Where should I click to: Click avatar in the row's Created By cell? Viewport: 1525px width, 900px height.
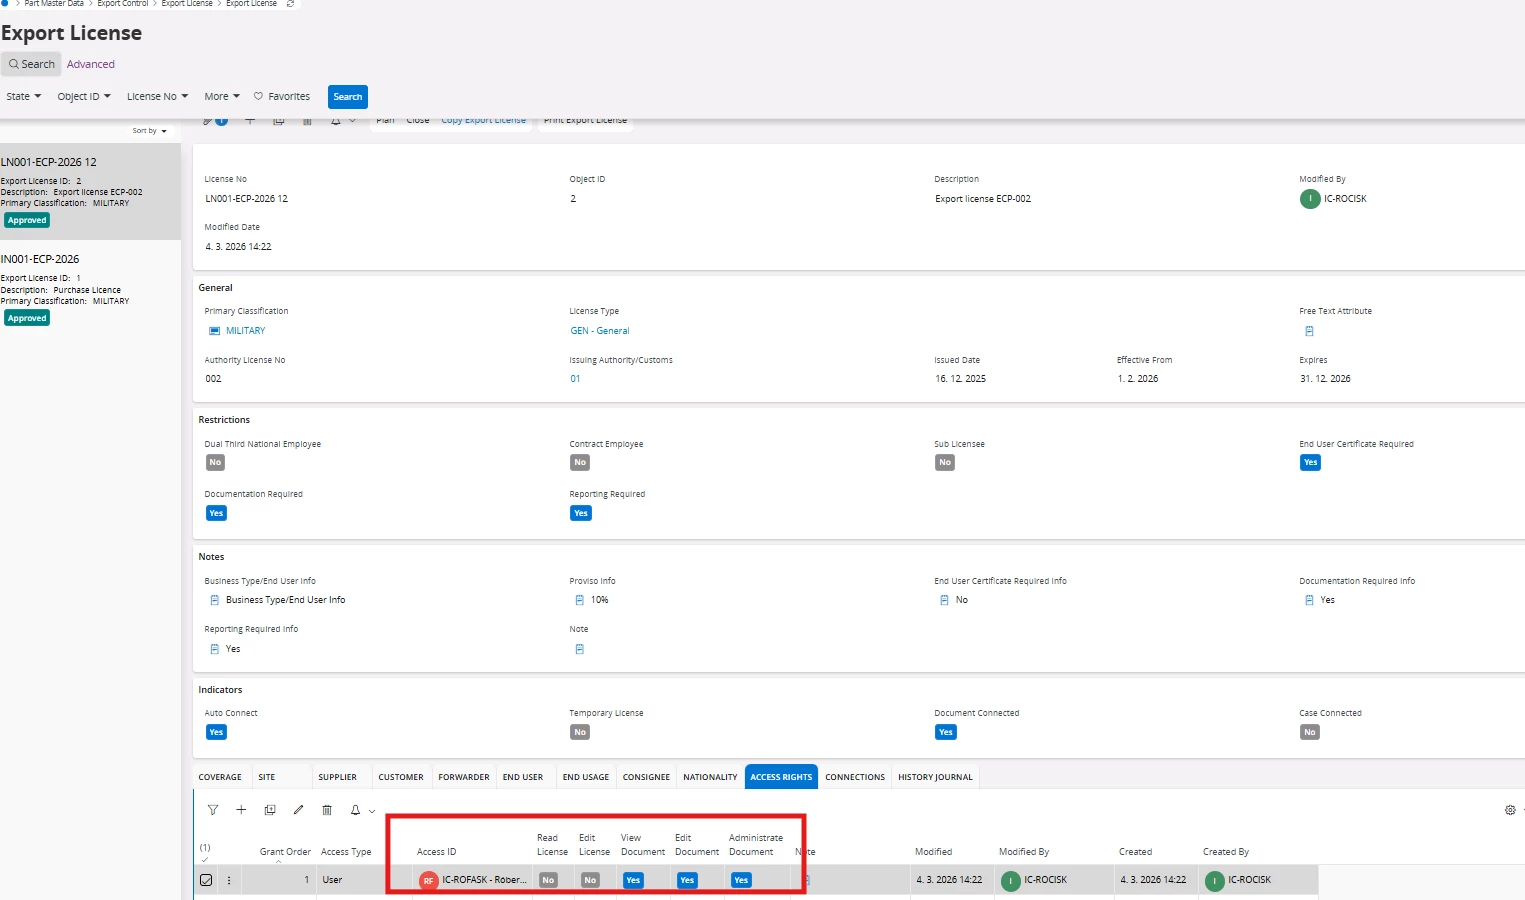tap(1214, 880)
